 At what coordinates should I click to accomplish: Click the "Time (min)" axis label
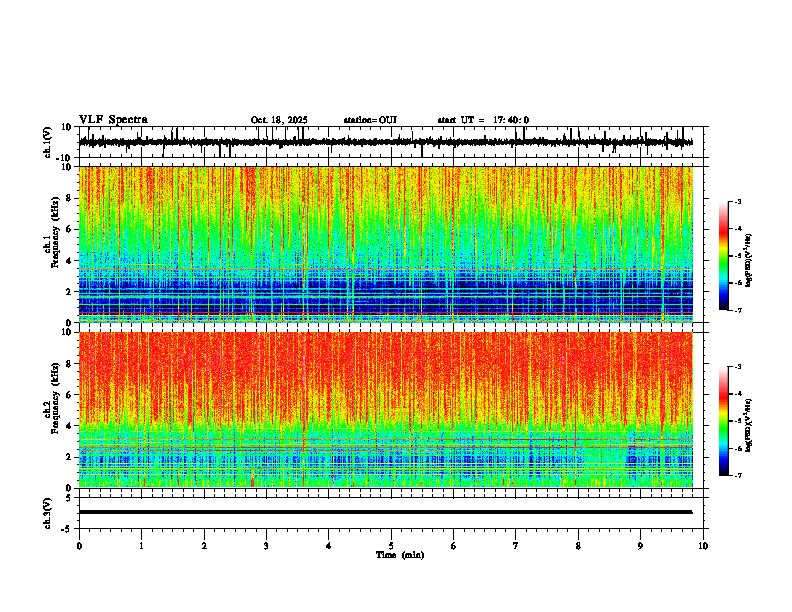coord(400,555)
